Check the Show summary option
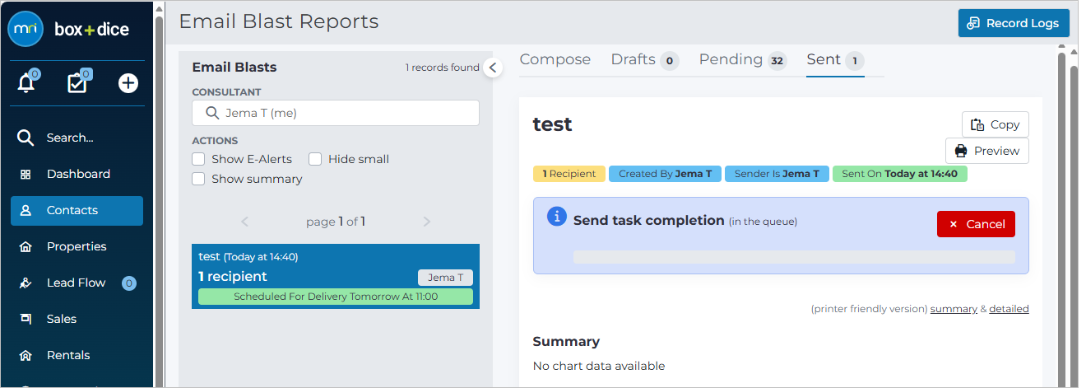 point(198,179)
